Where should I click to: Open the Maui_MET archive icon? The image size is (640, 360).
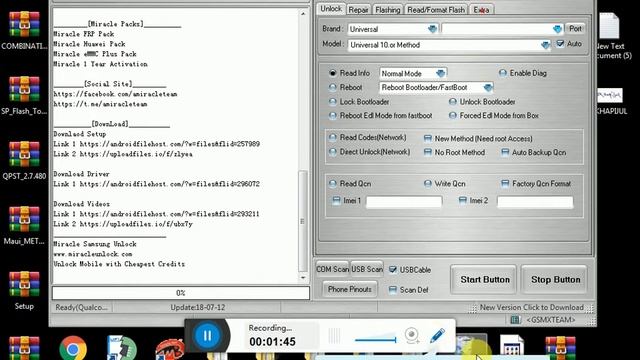pyautogui.click(x=24, y=219)
